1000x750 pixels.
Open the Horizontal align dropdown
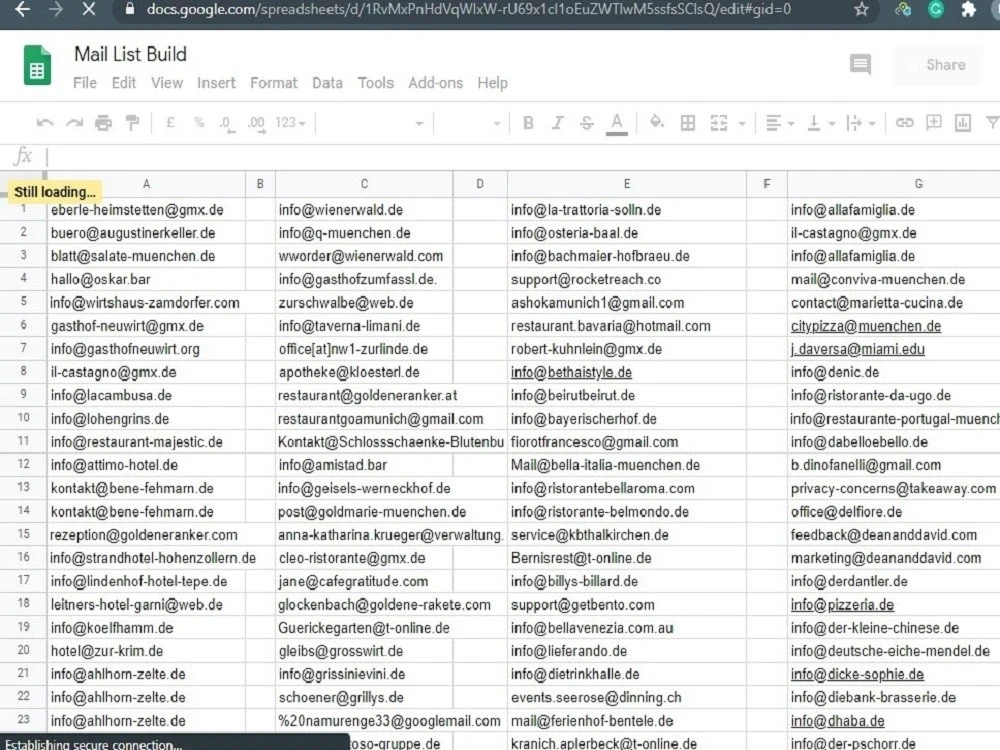(778, 122)
